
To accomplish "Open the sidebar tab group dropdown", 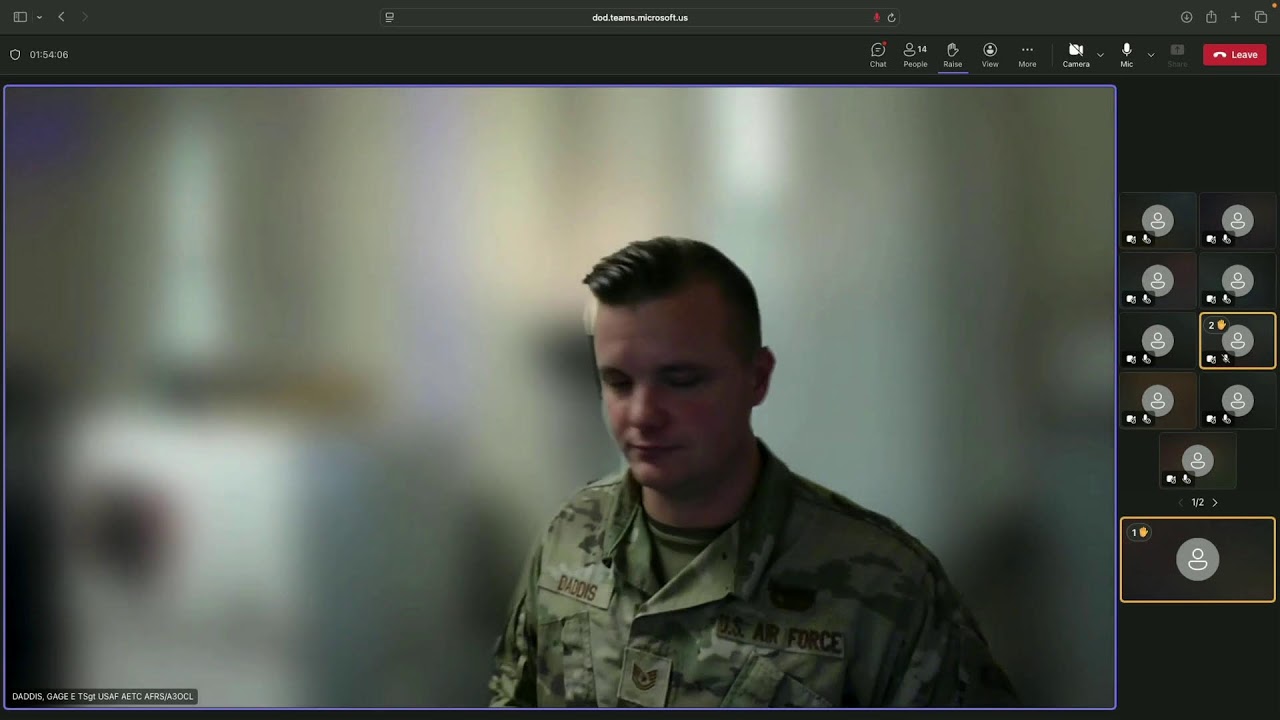I will [x=39, y=17].
